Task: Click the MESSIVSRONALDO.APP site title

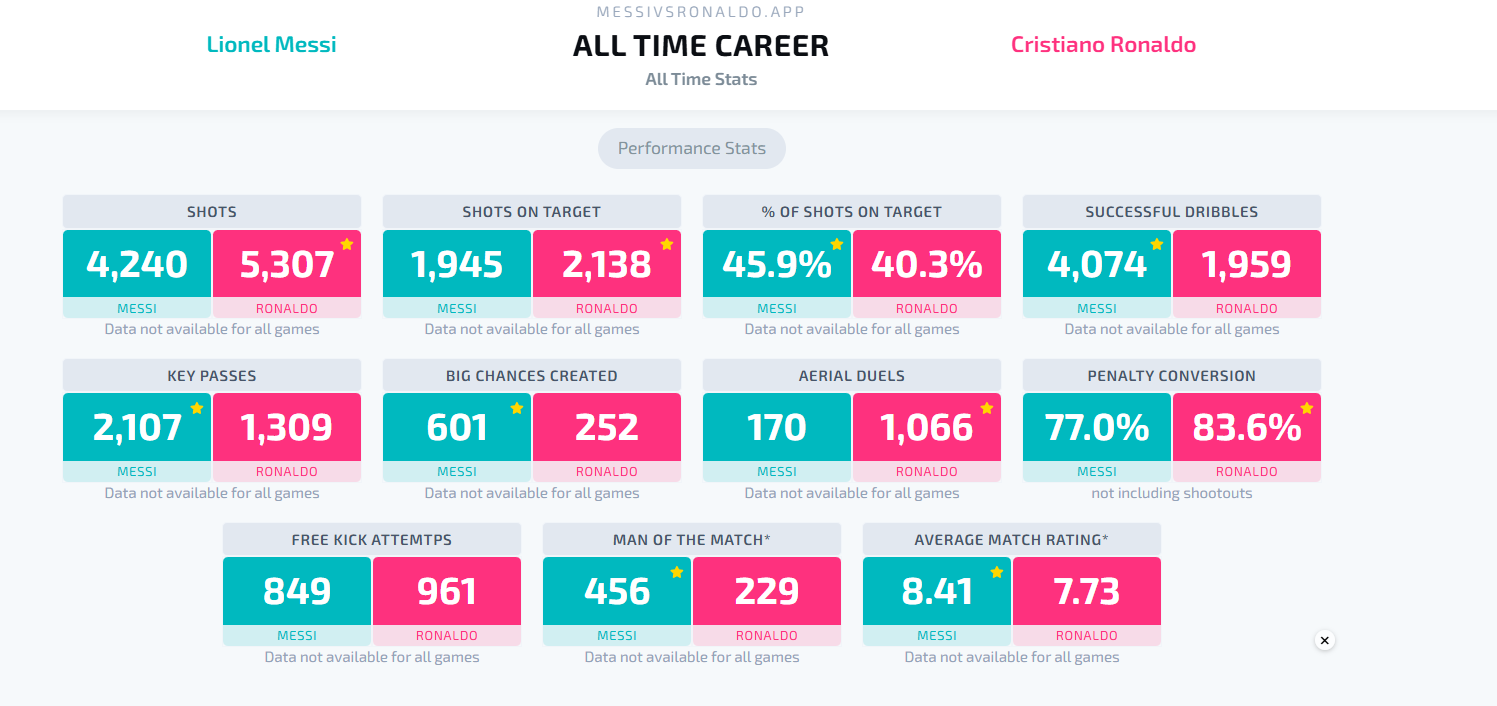Action: [x=701, y=12]
